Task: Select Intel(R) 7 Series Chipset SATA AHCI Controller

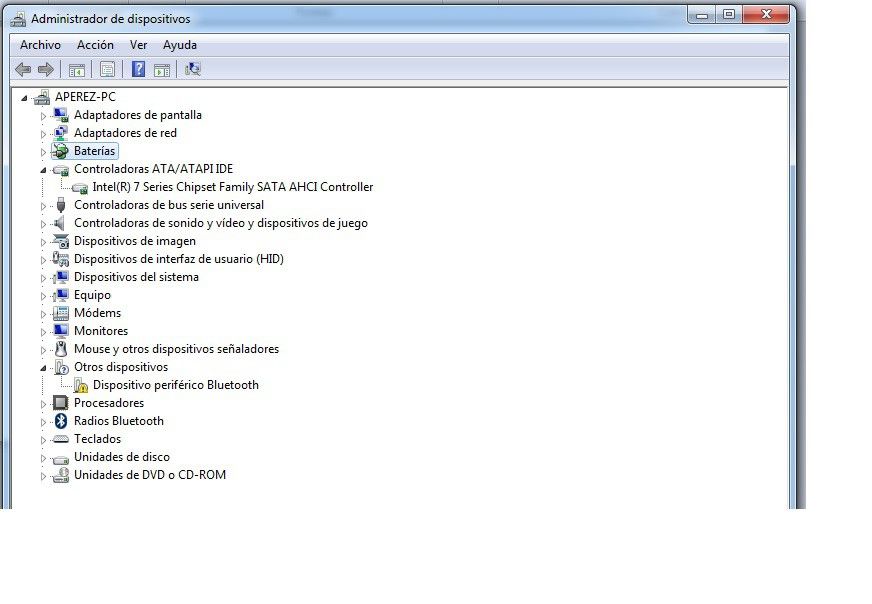Action: pyautogui.click(x=232, y=187)
